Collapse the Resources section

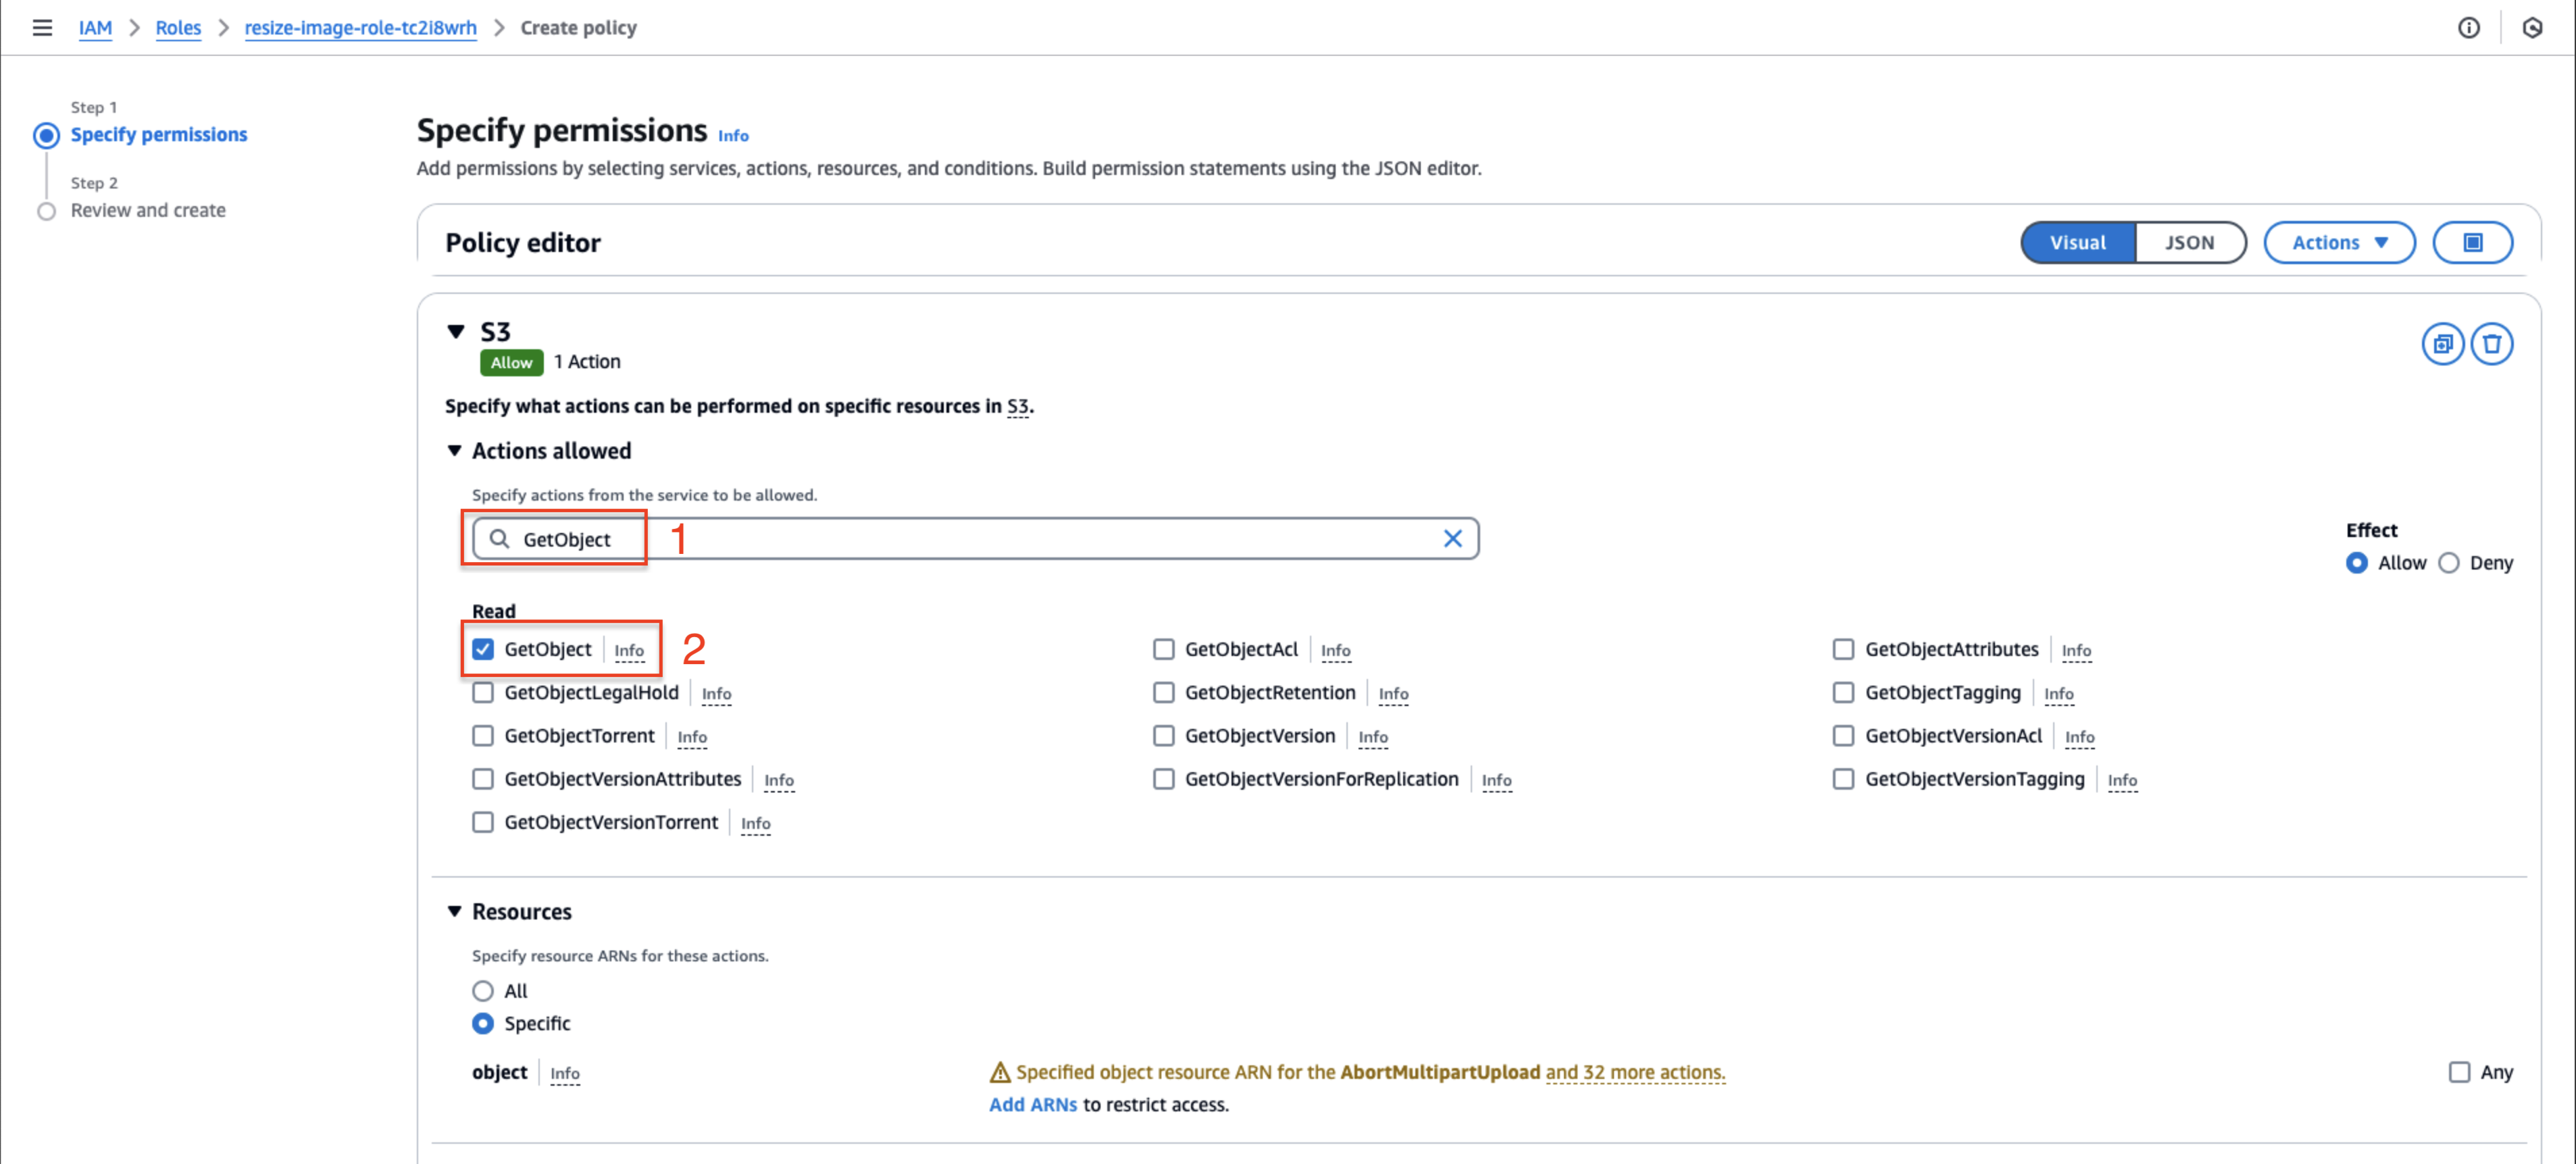tap(454, 911)
